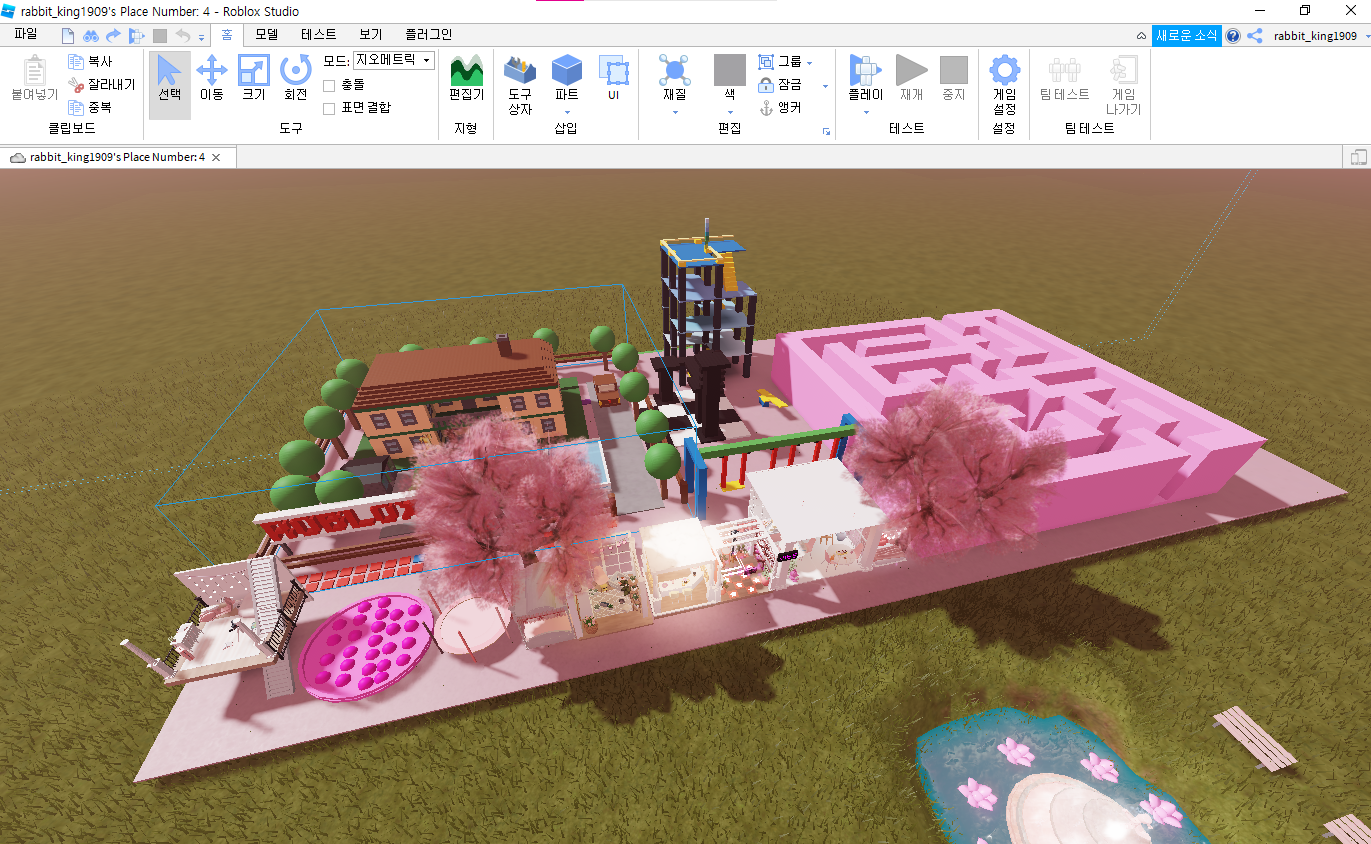This screenshot has width=1371, height=844.
Task: Click the binoculars find icon
Action: click(91, 35)
